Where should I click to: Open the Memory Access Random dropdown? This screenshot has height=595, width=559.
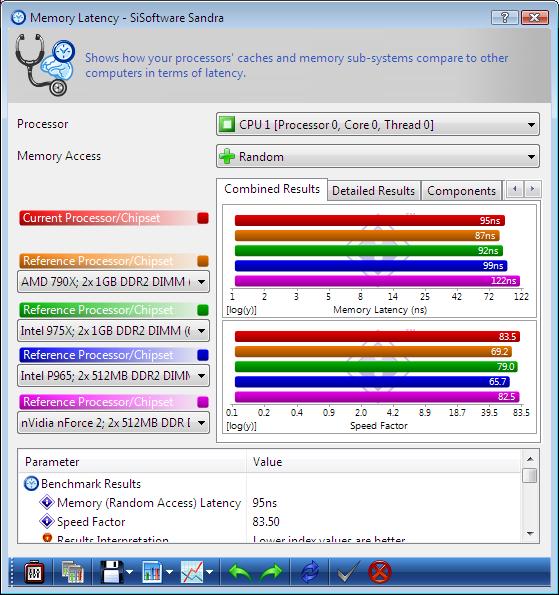pyautogui.click(x=378, y=156)
